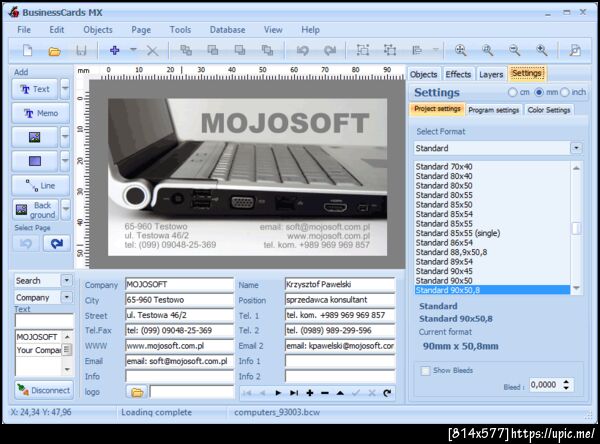Open the shape tool dropdown arrow
The image size is (600, 444).
(x=65, y=161)
